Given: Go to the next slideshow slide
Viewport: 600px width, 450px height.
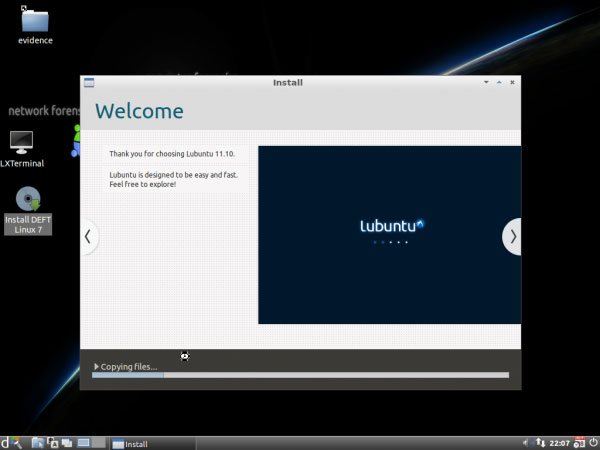Looking at the screenshot, I should 512,236.
